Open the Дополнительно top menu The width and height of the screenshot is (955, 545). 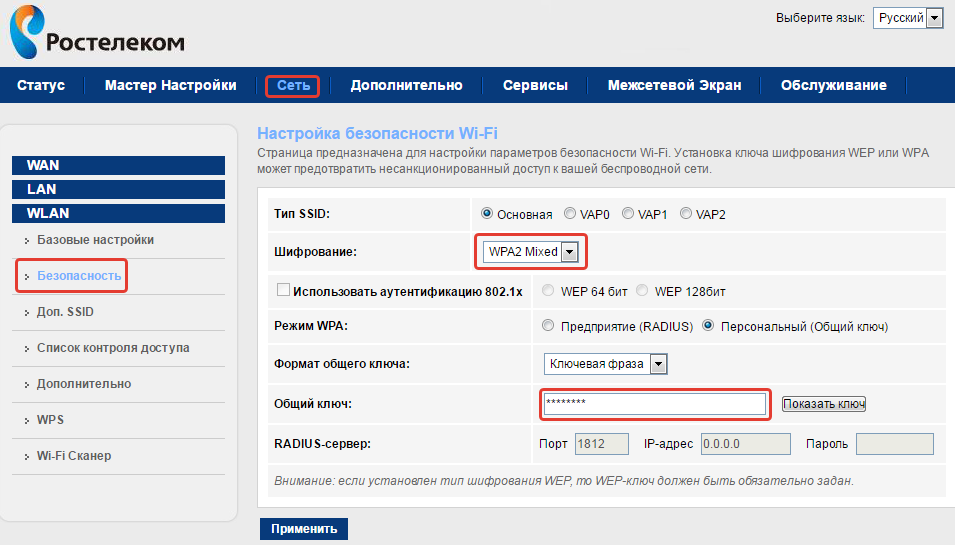(406, 85)
